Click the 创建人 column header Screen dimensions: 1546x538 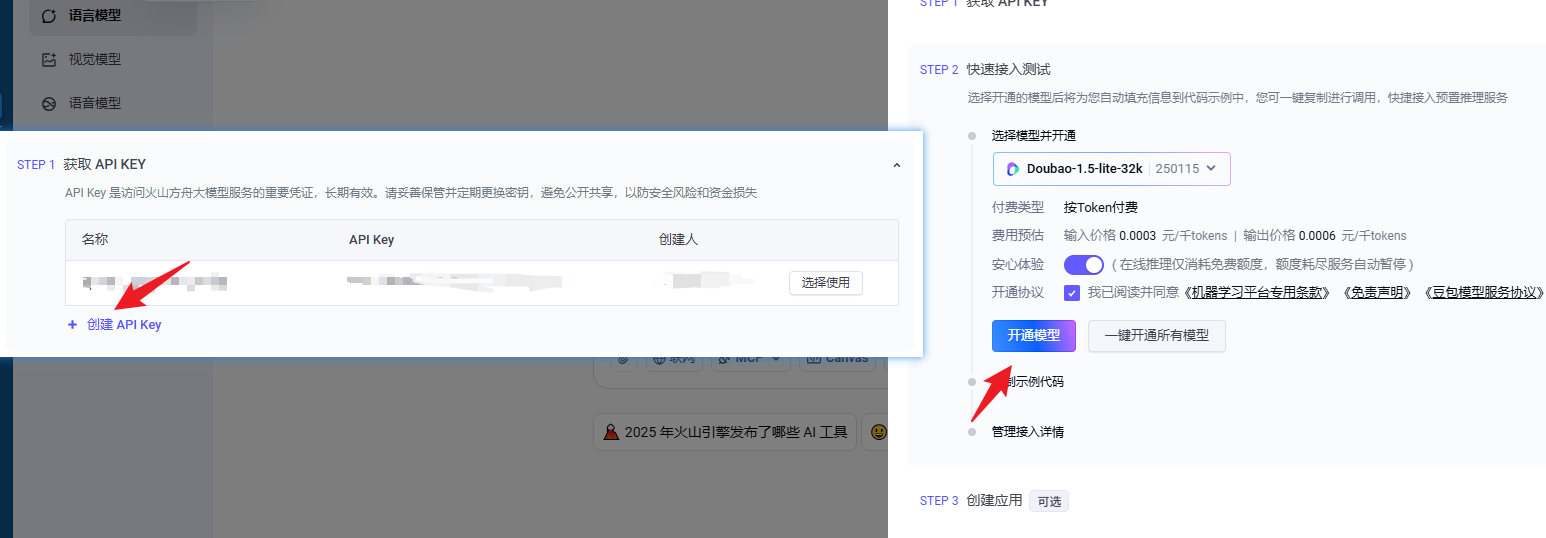678,240
